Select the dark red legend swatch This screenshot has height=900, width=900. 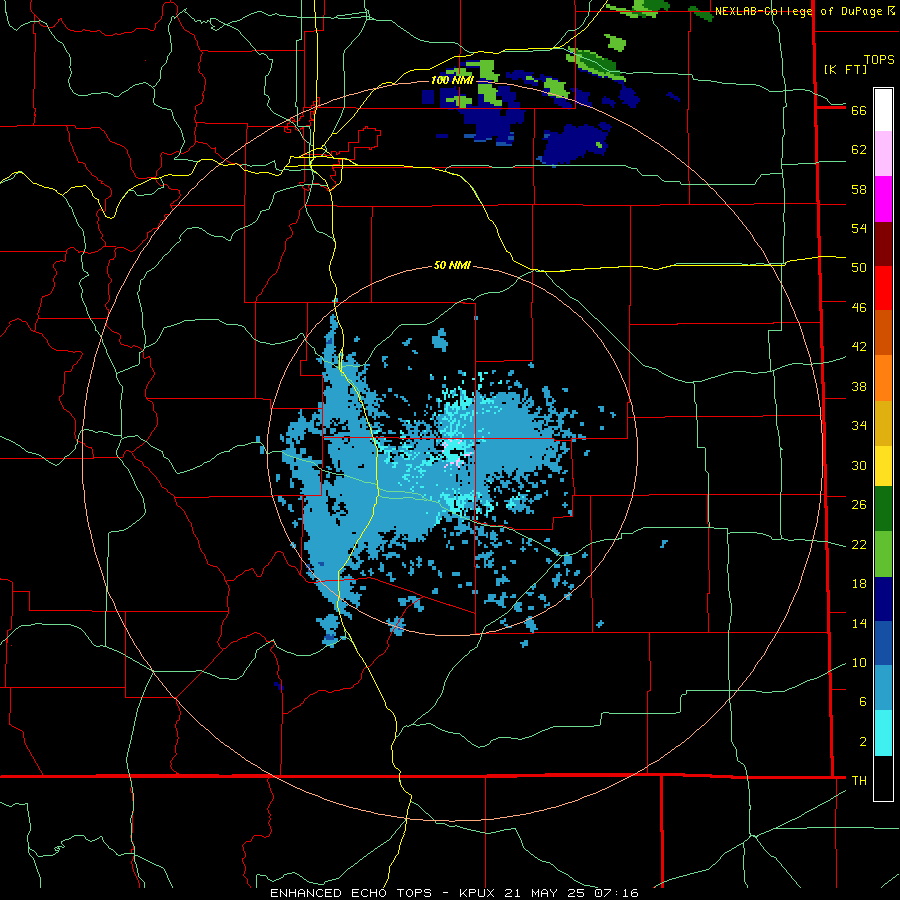pyautogui.click(x=883, y=244)
